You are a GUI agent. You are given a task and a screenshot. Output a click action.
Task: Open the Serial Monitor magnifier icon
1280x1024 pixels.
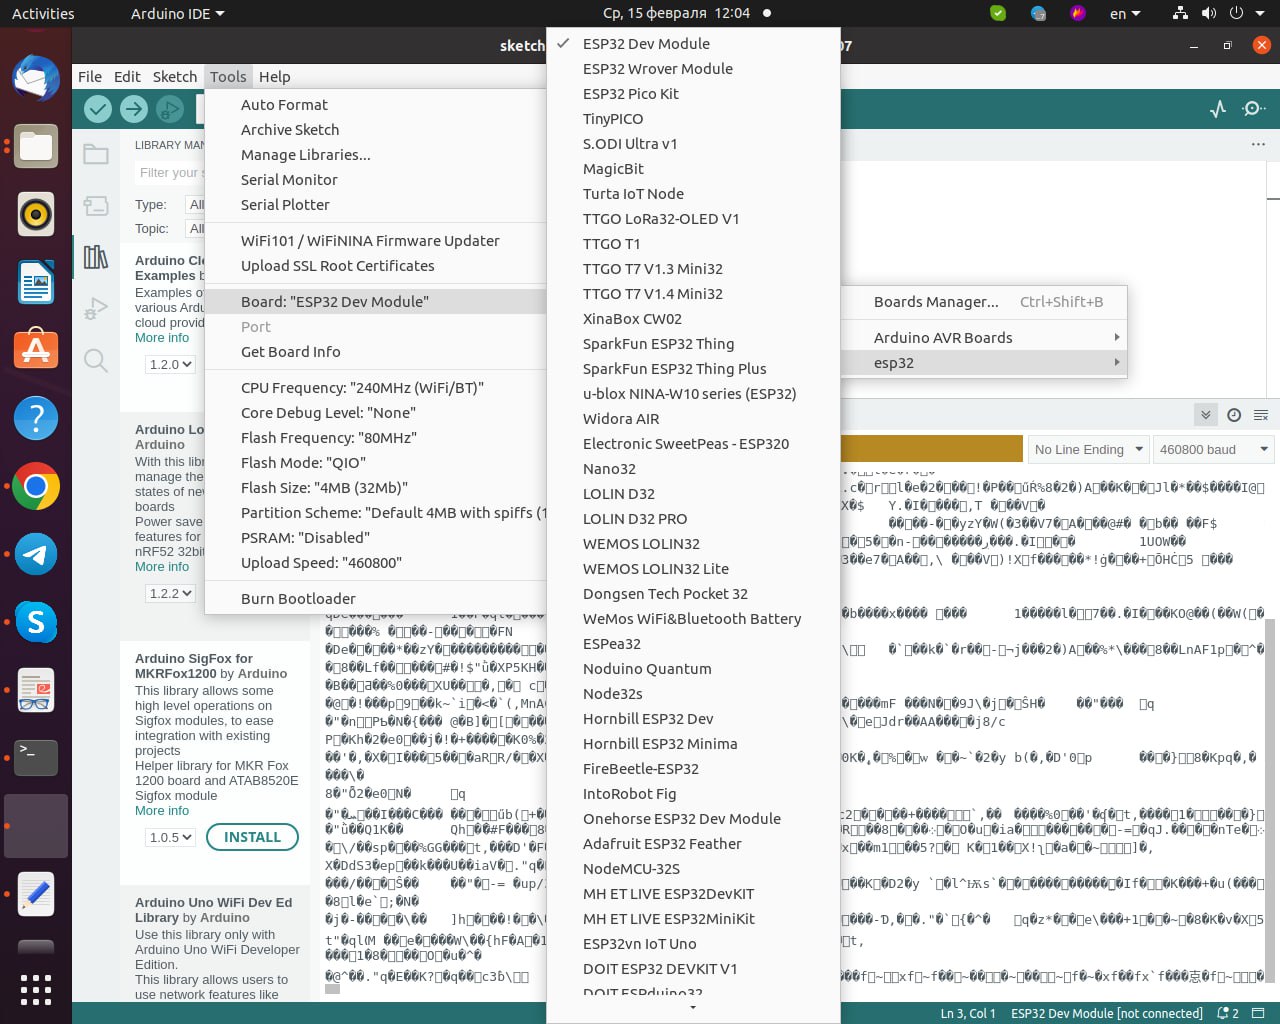[x=1253, y=109]
